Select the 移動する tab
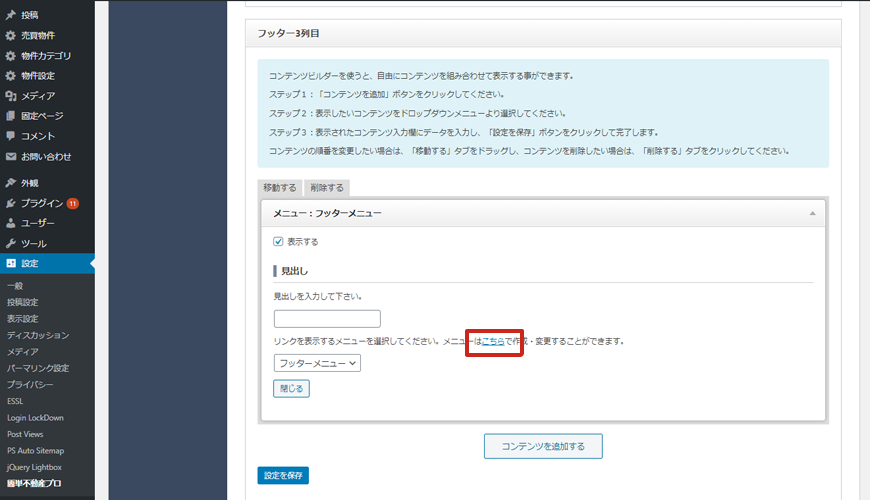The height and width of the screenshot is (500, 870). tap(280, 188)
